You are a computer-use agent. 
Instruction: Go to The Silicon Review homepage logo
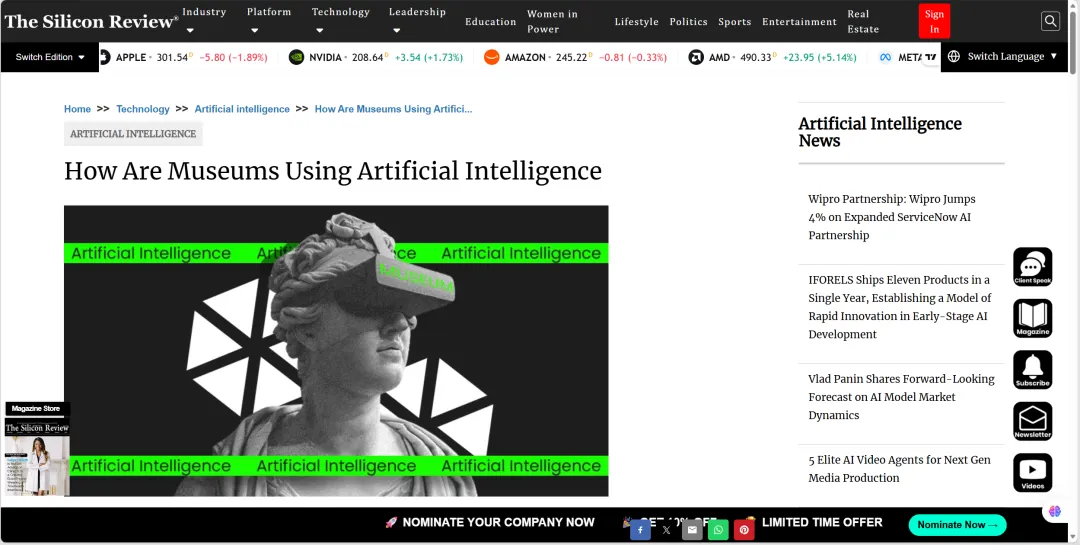click(x=91, y=21)
